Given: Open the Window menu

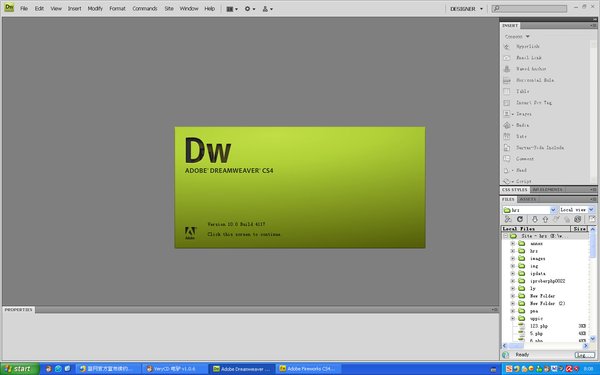Looking at the screenshot, I should [x=189, y=8].
